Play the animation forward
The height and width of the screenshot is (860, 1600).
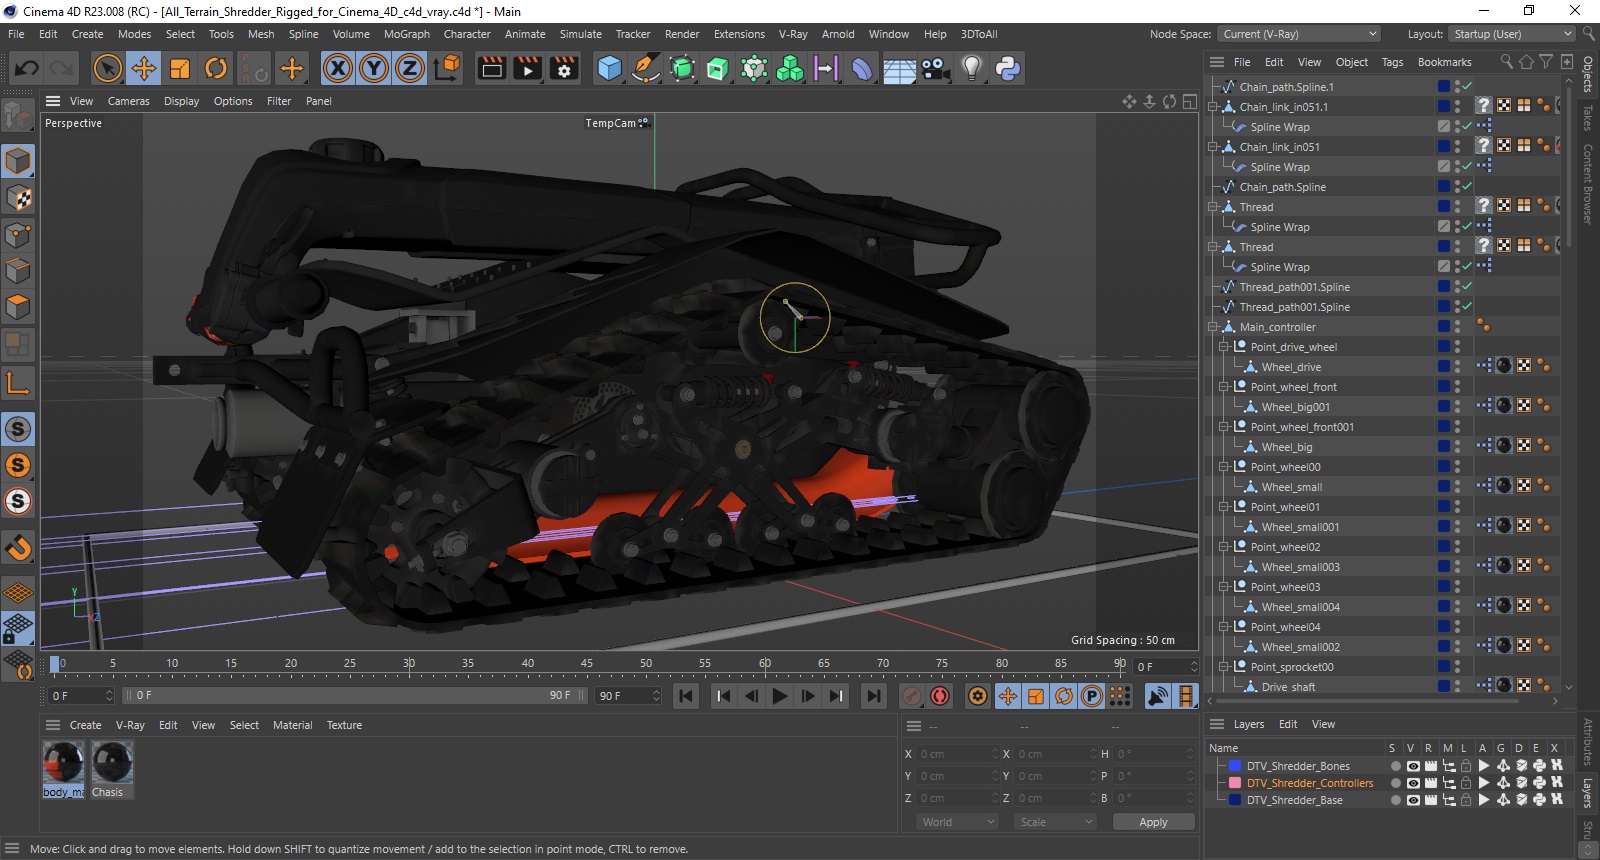pos(780,696)
